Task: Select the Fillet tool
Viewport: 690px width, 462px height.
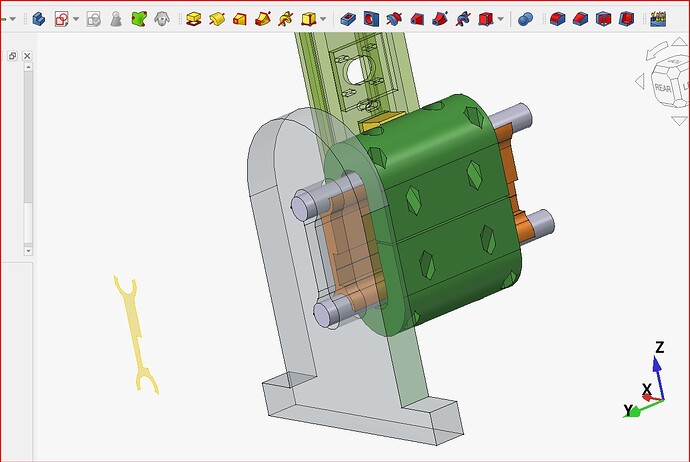Action: (x=558, y=19)
